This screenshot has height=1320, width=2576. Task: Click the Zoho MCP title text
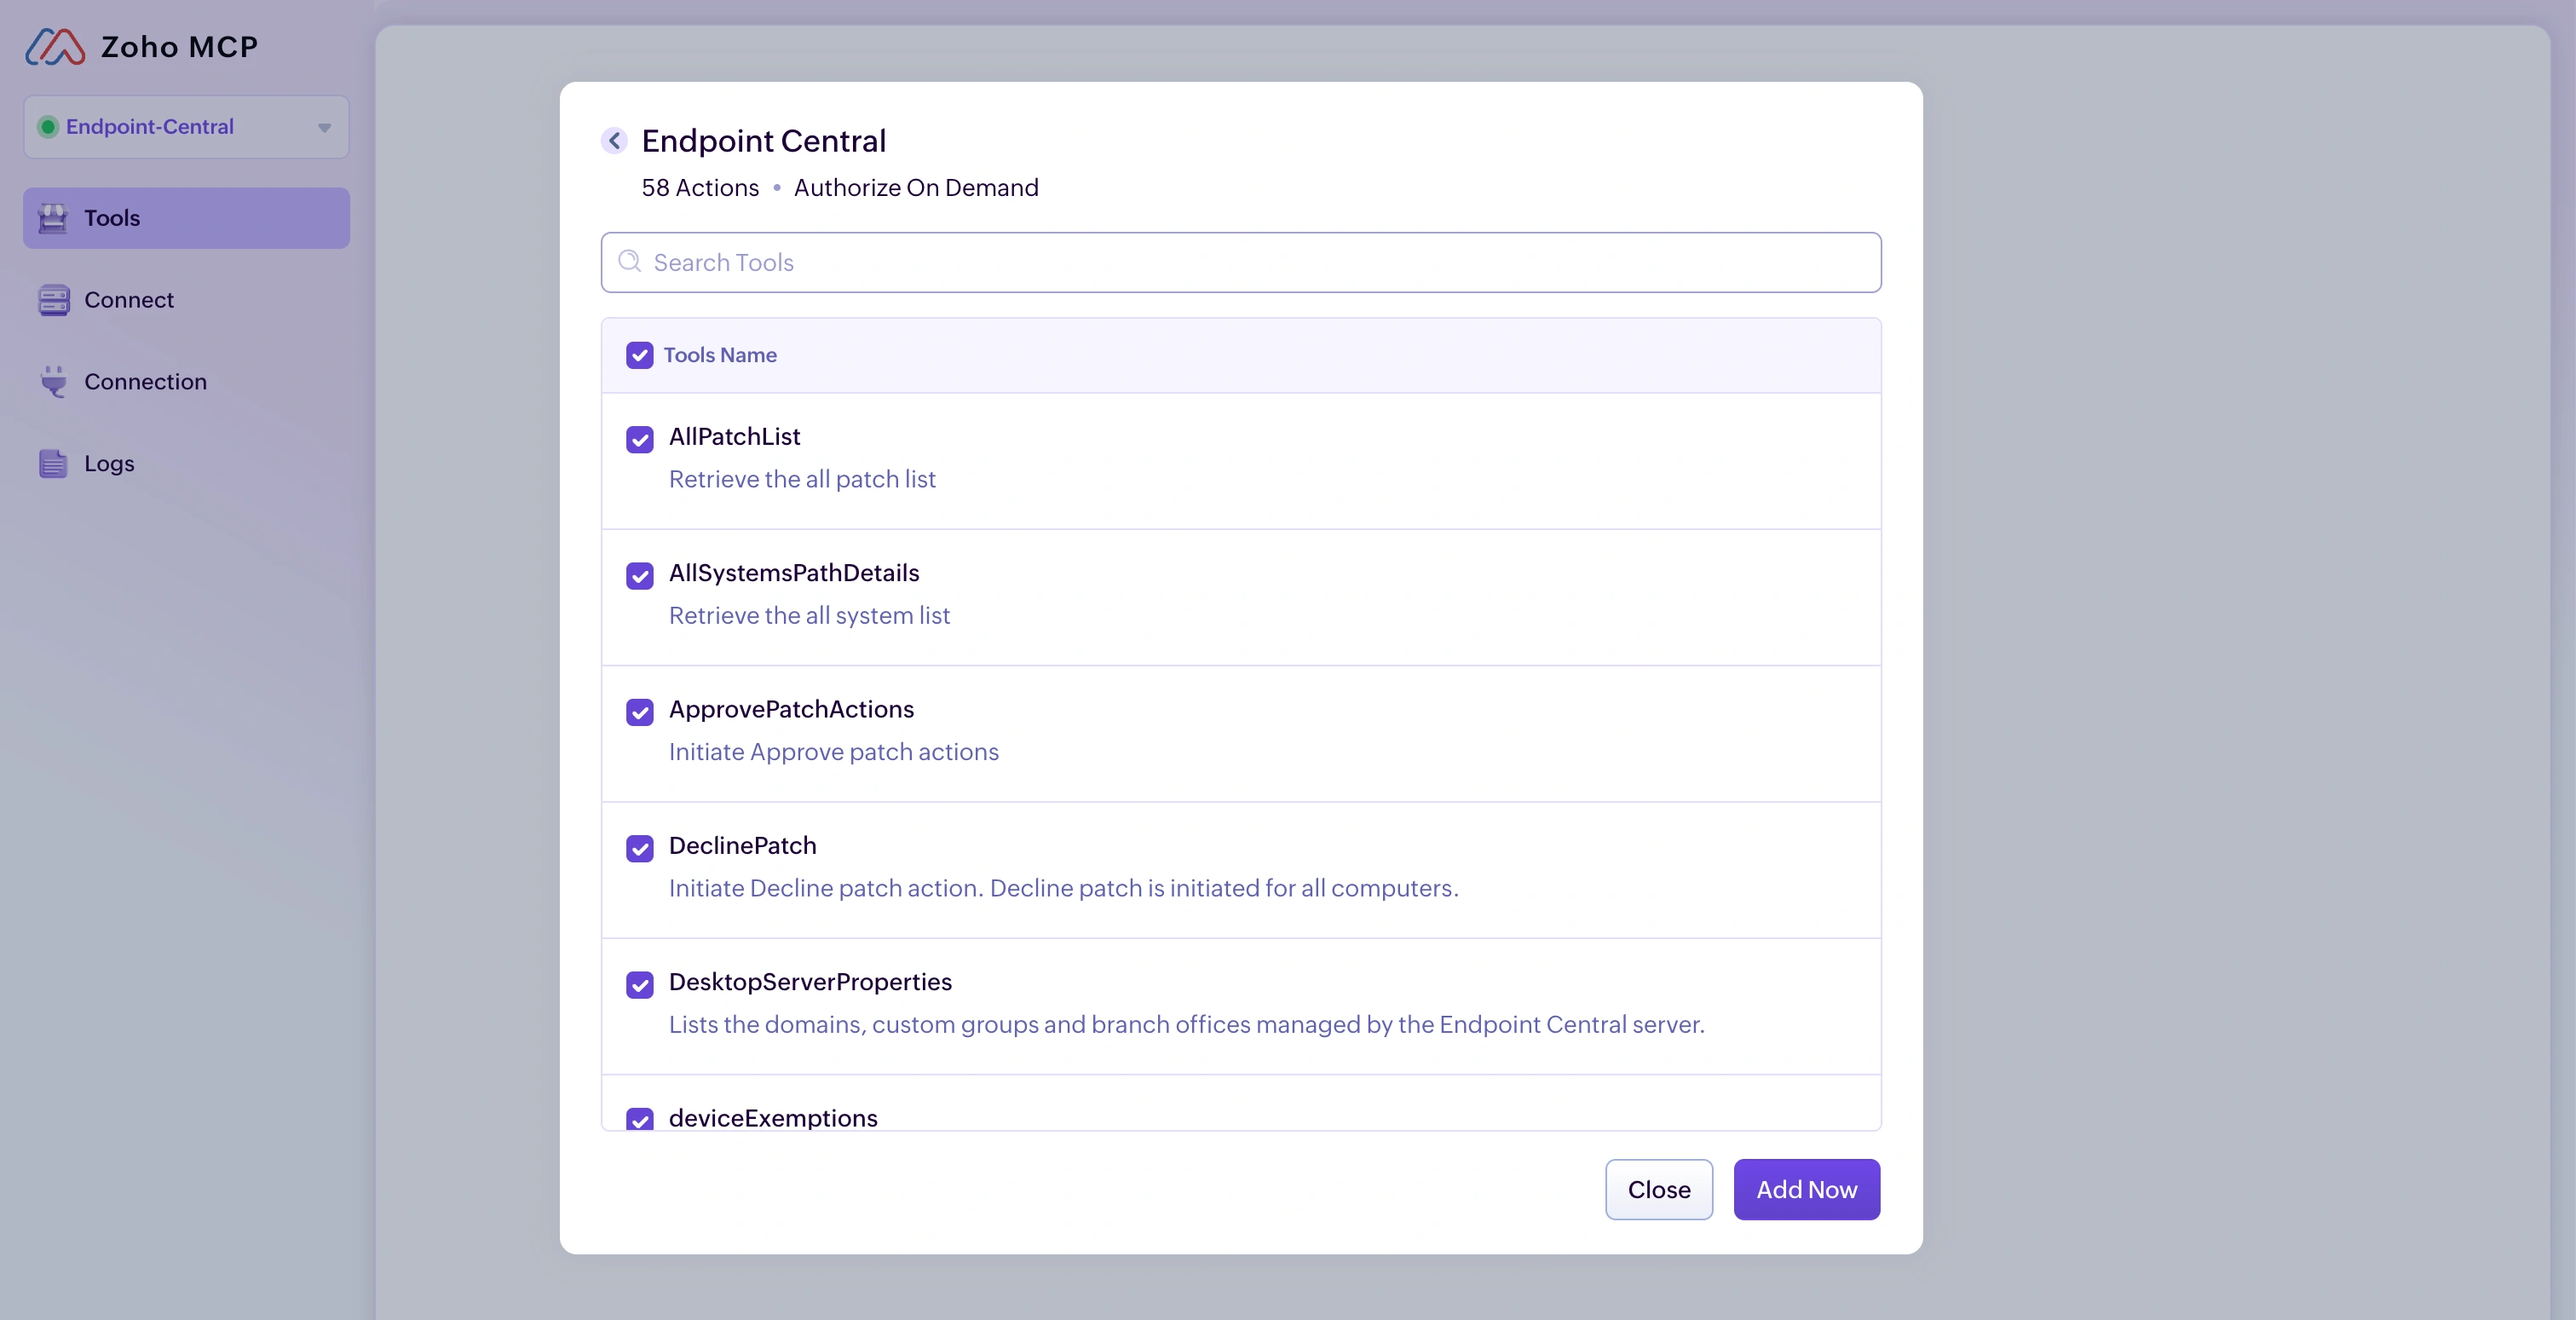pos(180,47)
